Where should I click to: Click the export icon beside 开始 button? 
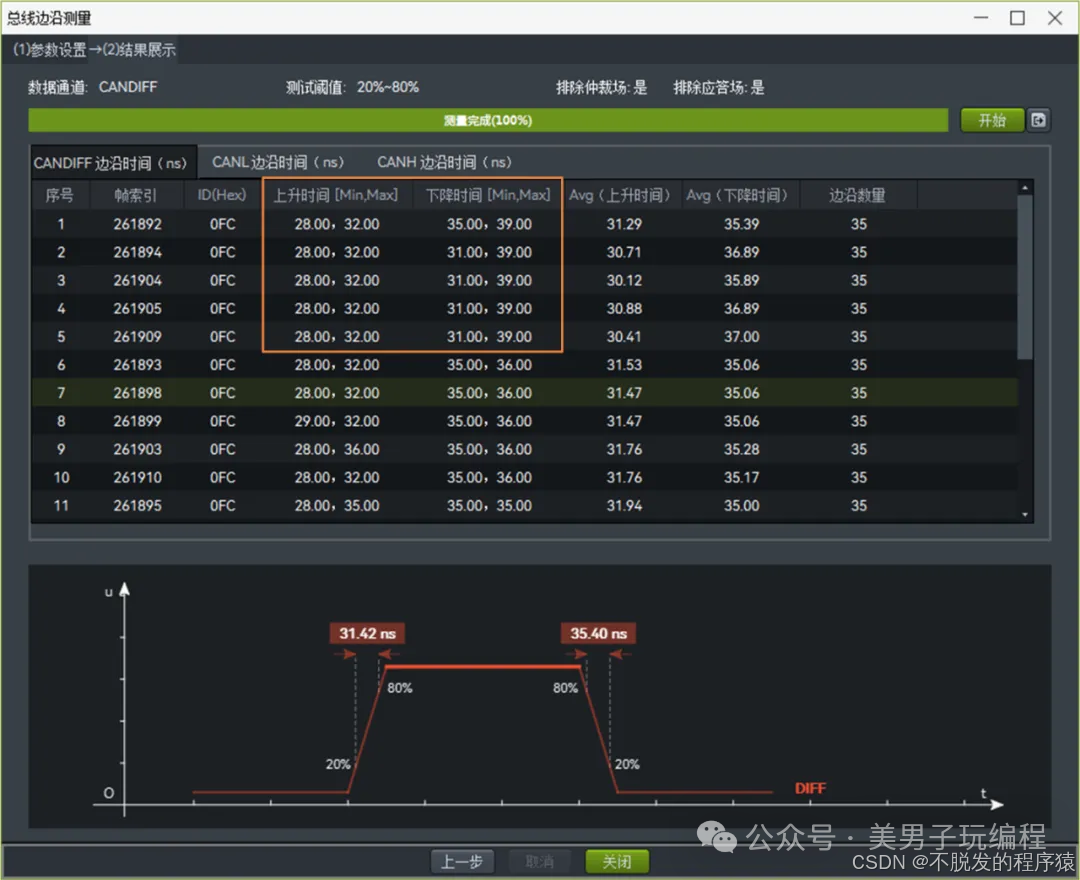(x=1039, y=120)
